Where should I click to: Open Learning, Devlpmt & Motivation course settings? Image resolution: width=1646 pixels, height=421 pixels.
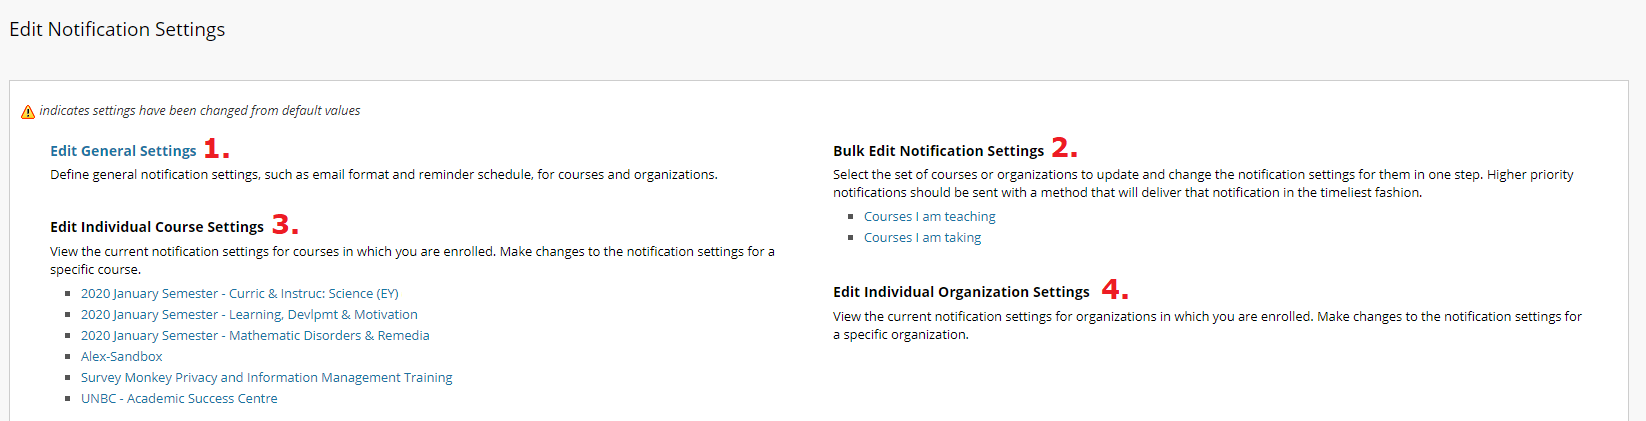249,315
